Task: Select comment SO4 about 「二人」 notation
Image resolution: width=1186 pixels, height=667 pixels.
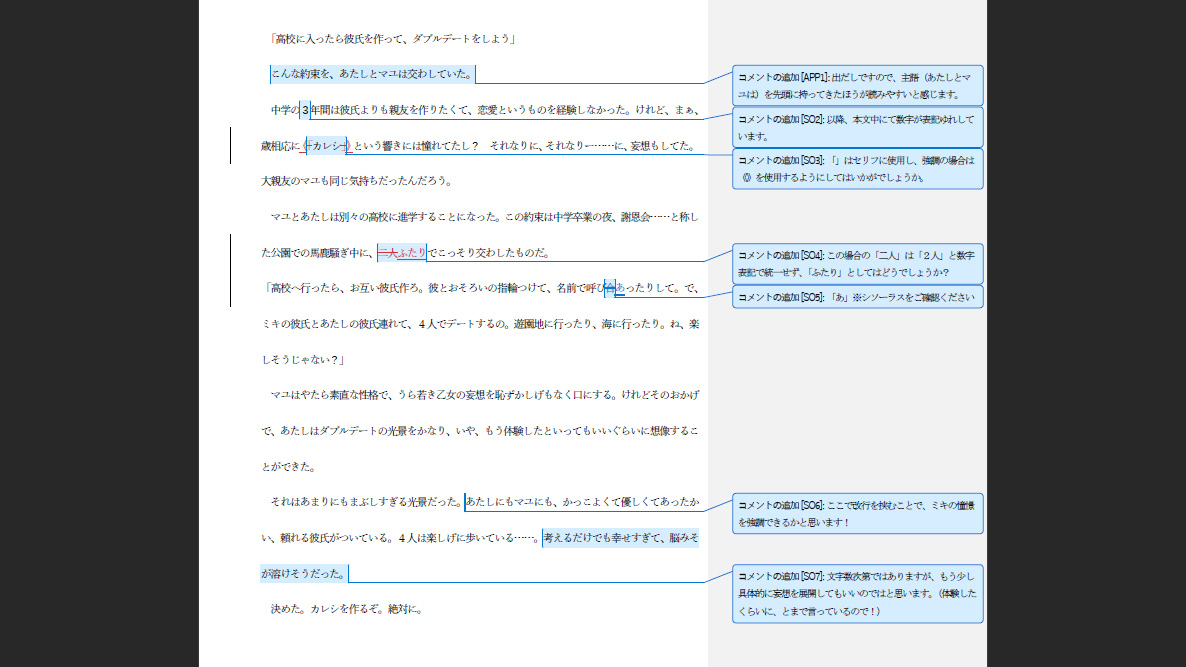Action: coord(857,263)
